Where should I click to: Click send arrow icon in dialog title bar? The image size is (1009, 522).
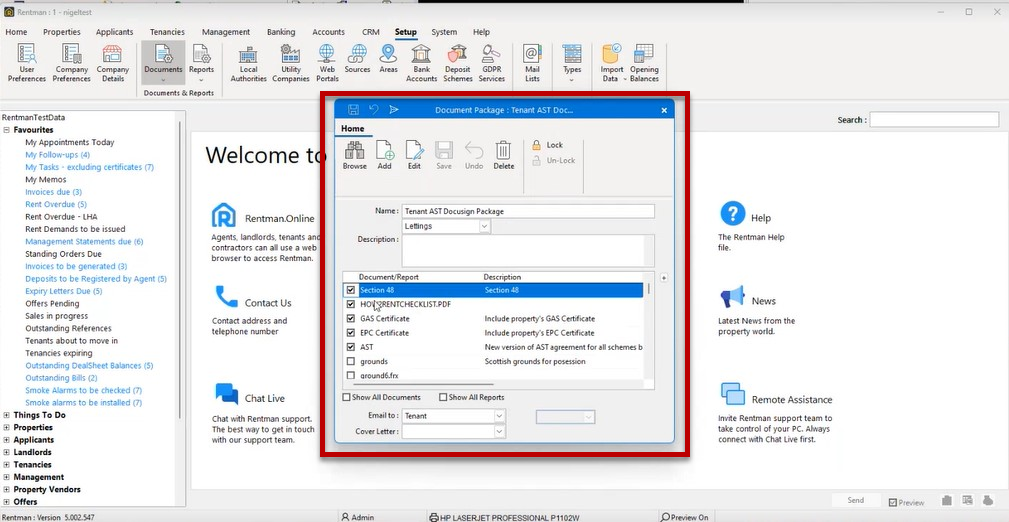pyautogui.click(x=394, y=110)
